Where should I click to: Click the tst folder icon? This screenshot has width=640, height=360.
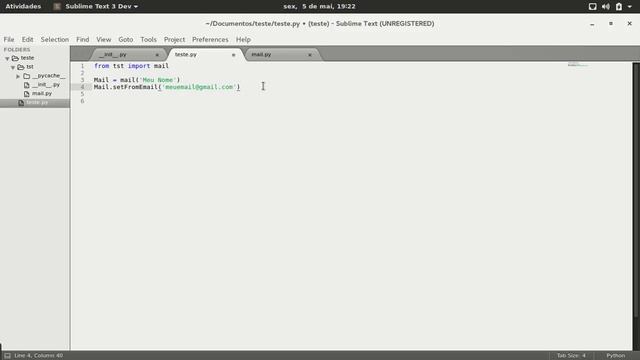pos(21,67)
